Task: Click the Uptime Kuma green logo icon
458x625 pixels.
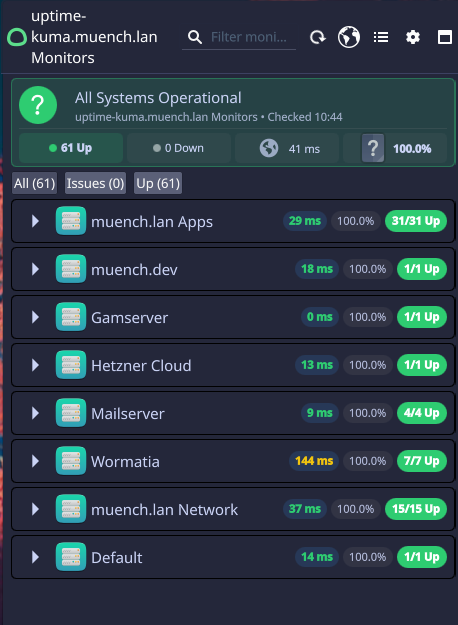Action: coord(17,37)
